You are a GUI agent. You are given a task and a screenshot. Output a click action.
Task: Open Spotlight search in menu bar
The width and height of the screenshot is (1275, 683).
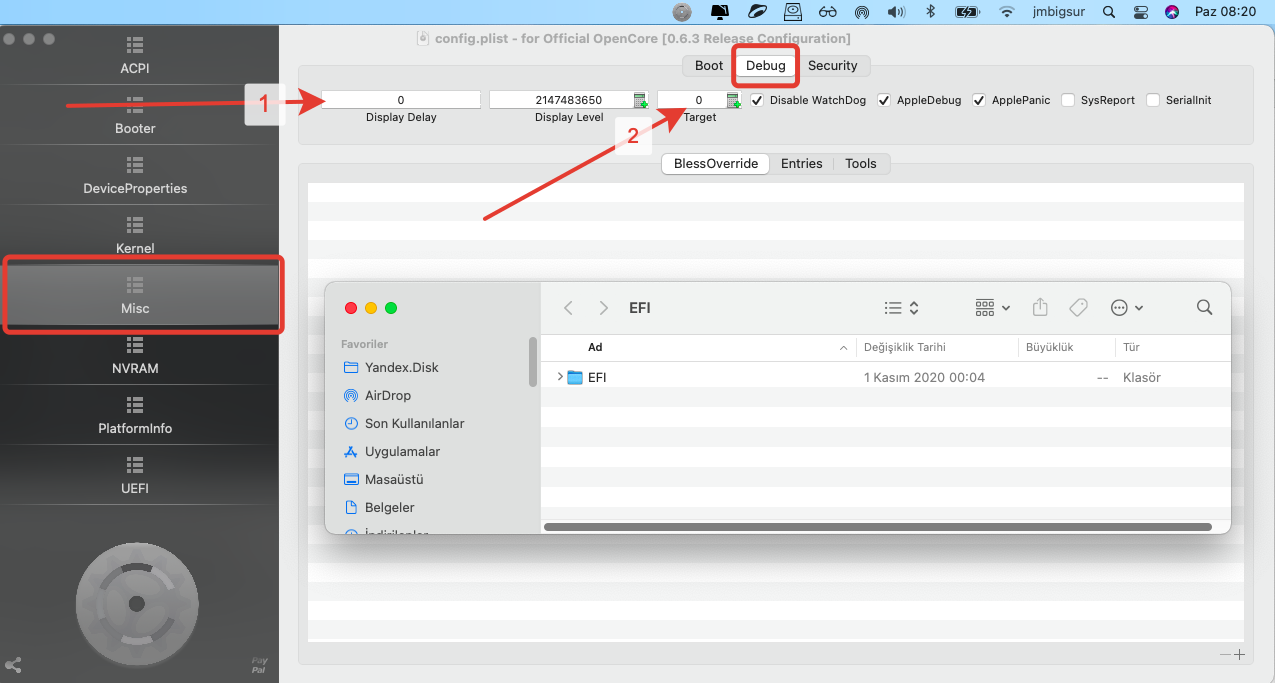[1108, 12]
